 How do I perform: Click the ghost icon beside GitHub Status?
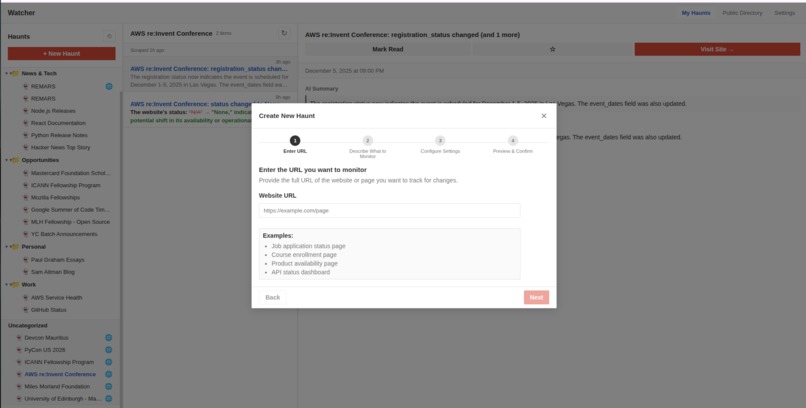pos(26,310)
